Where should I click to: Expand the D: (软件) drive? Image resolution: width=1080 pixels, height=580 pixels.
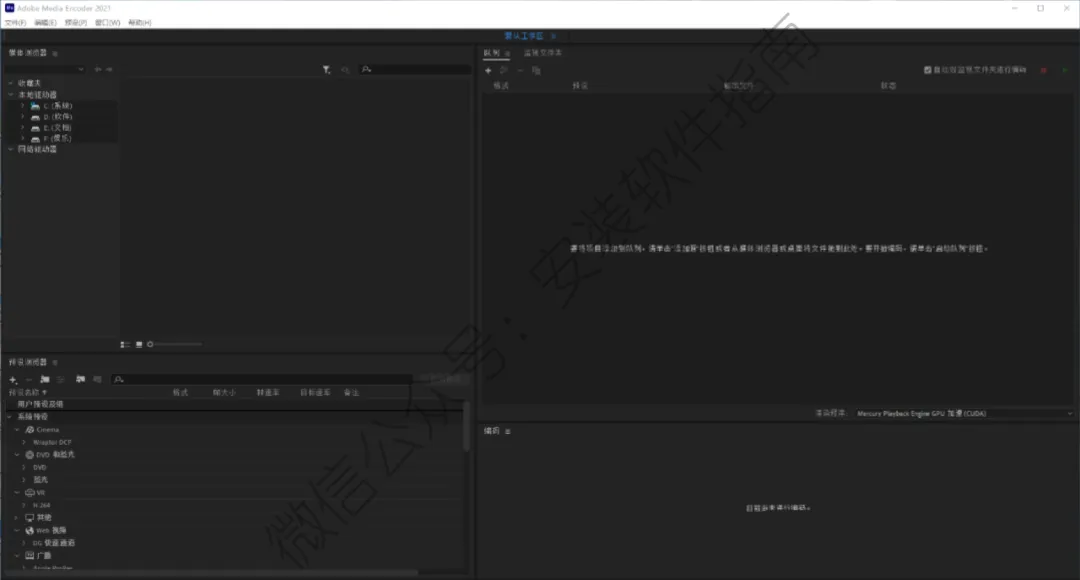point(22,117)
